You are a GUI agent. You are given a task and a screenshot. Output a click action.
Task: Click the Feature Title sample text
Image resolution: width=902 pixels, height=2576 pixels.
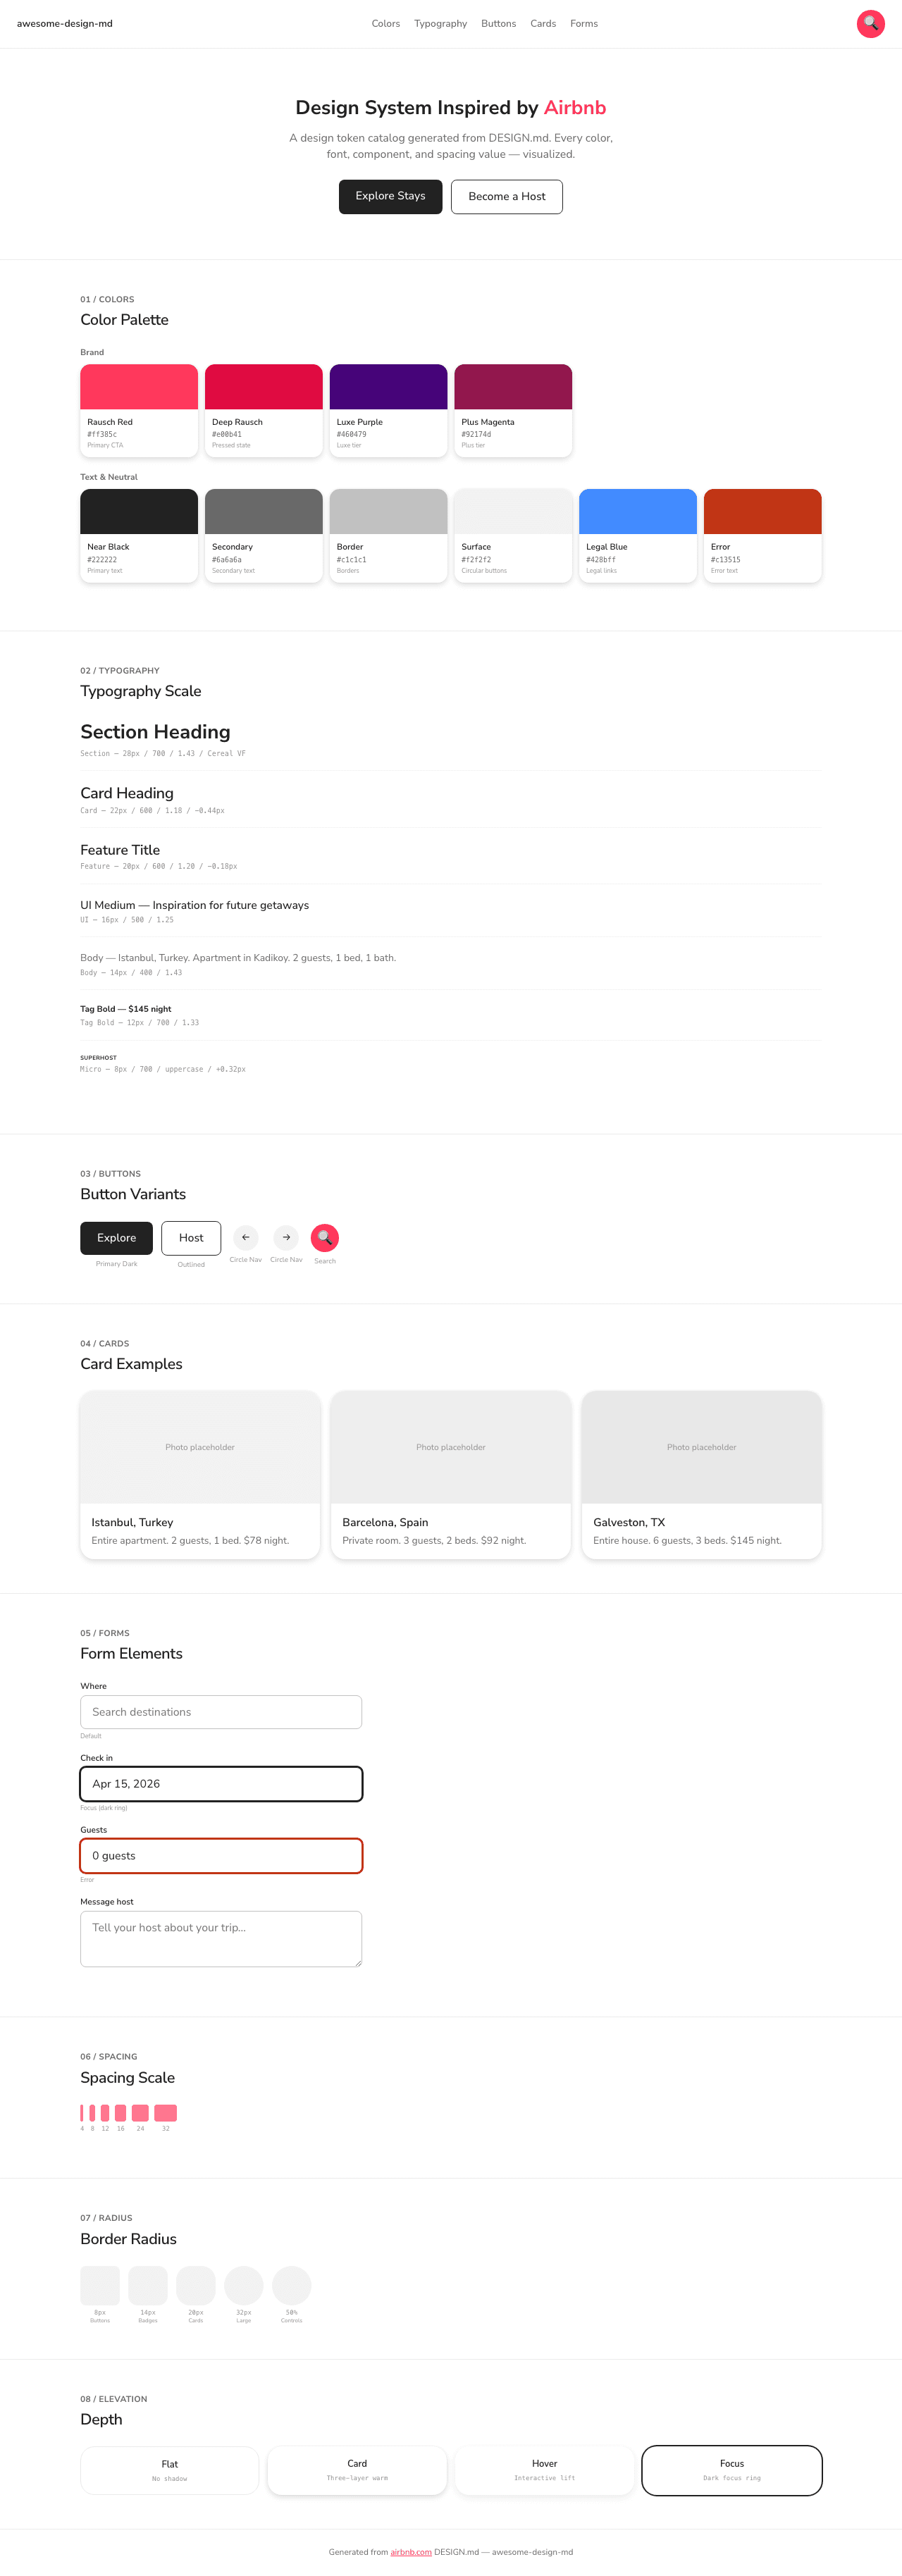[120, 850]
